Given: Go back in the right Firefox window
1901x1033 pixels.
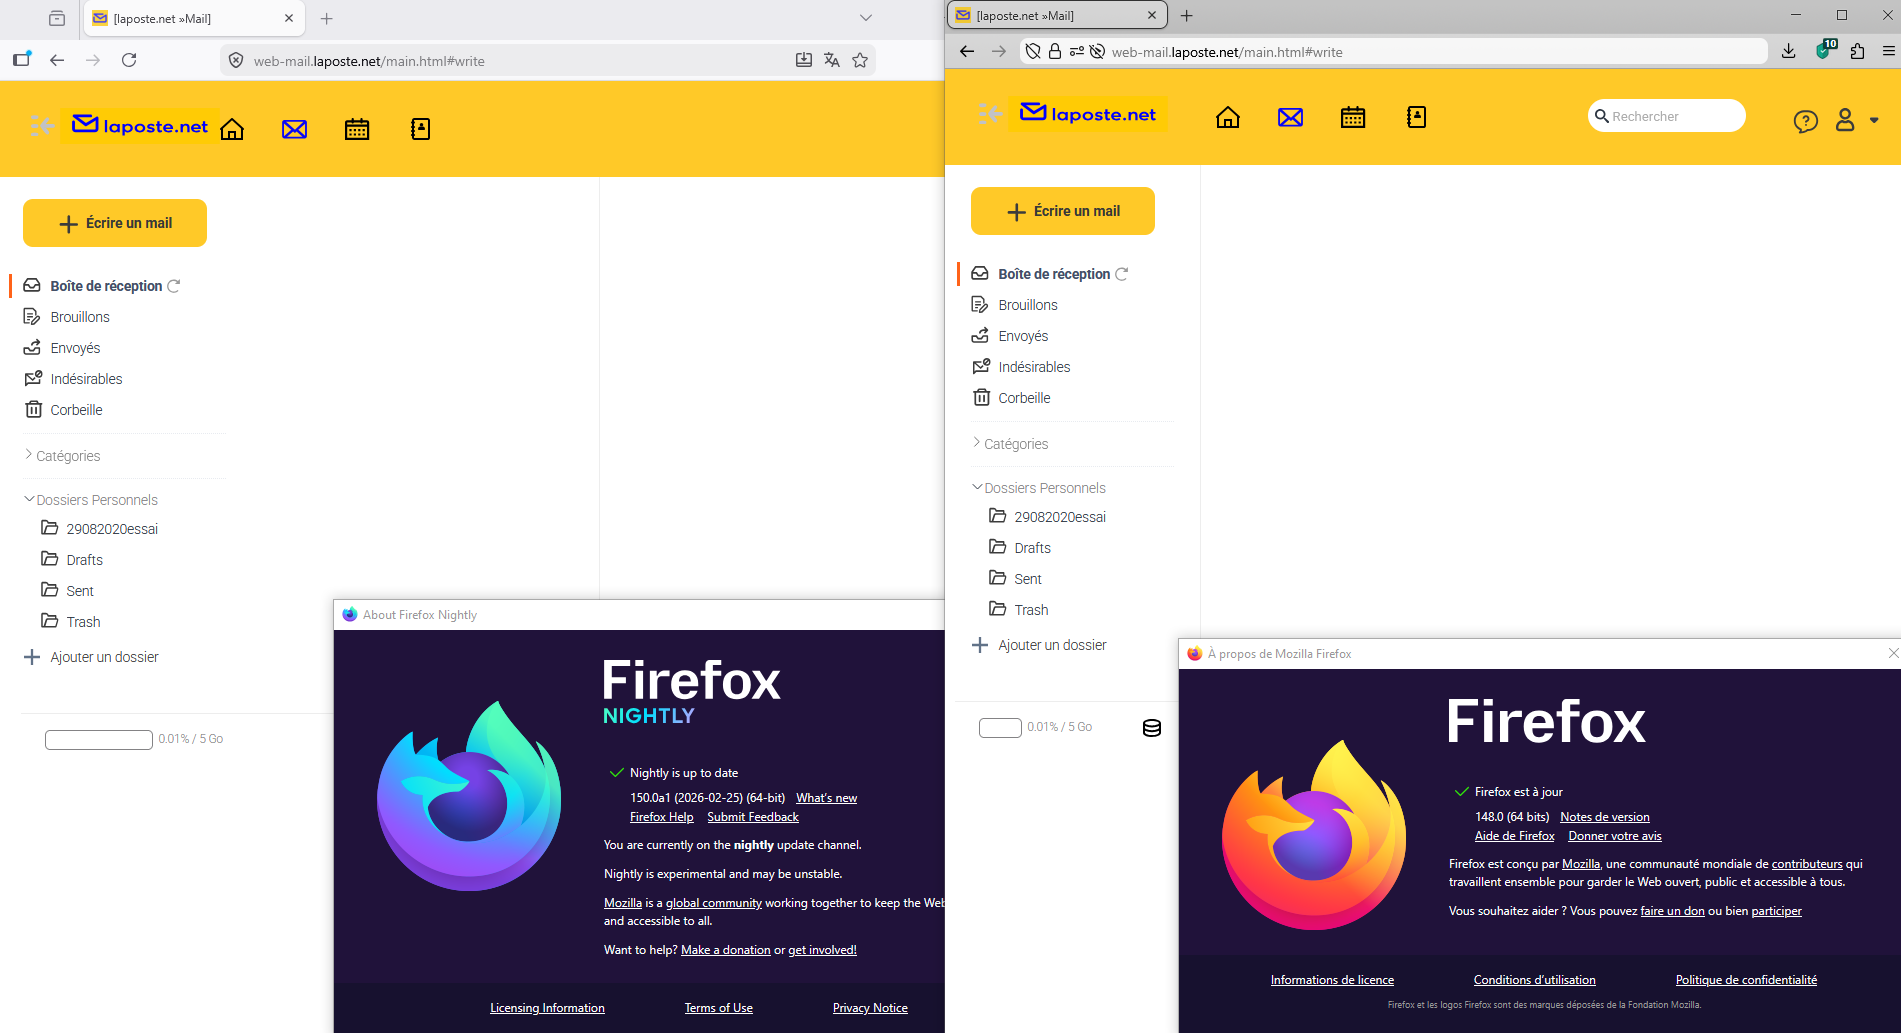Looking at the screenshot, I should pos(967,51).
